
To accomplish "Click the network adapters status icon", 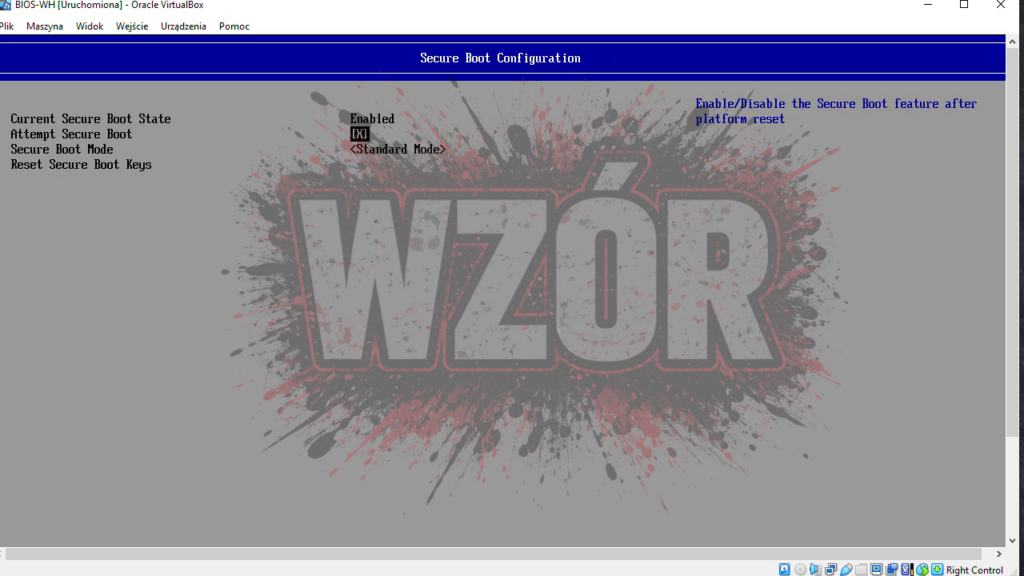I will pyautogui.click(x=830, y=569).
